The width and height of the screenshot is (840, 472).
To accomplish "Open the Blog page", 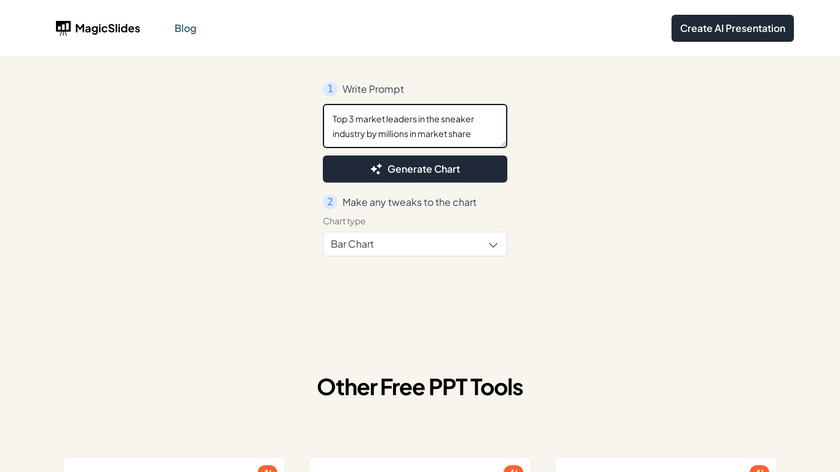I will point(185,28).
